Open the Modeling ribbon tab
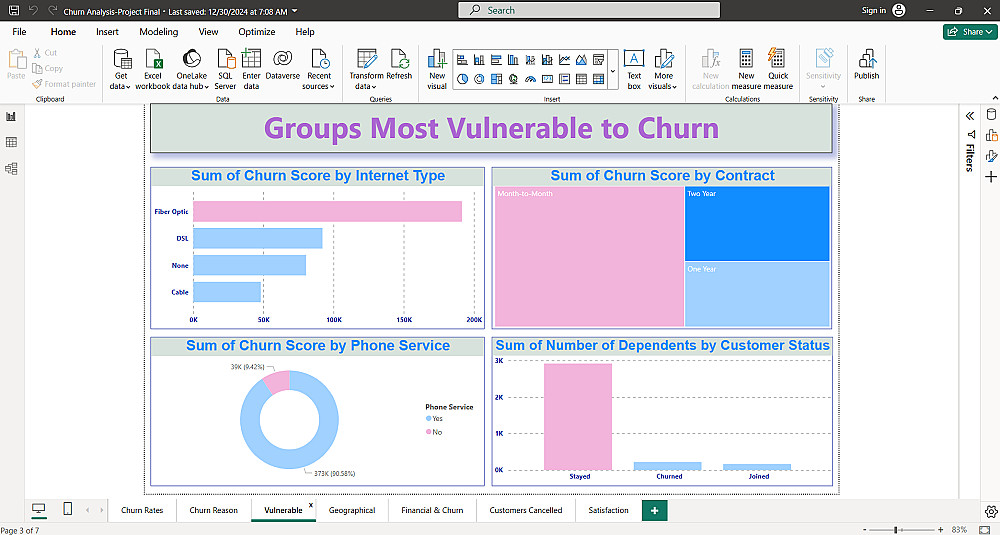The height and width of the screenshot is (535, 1000). coord(159,32)
